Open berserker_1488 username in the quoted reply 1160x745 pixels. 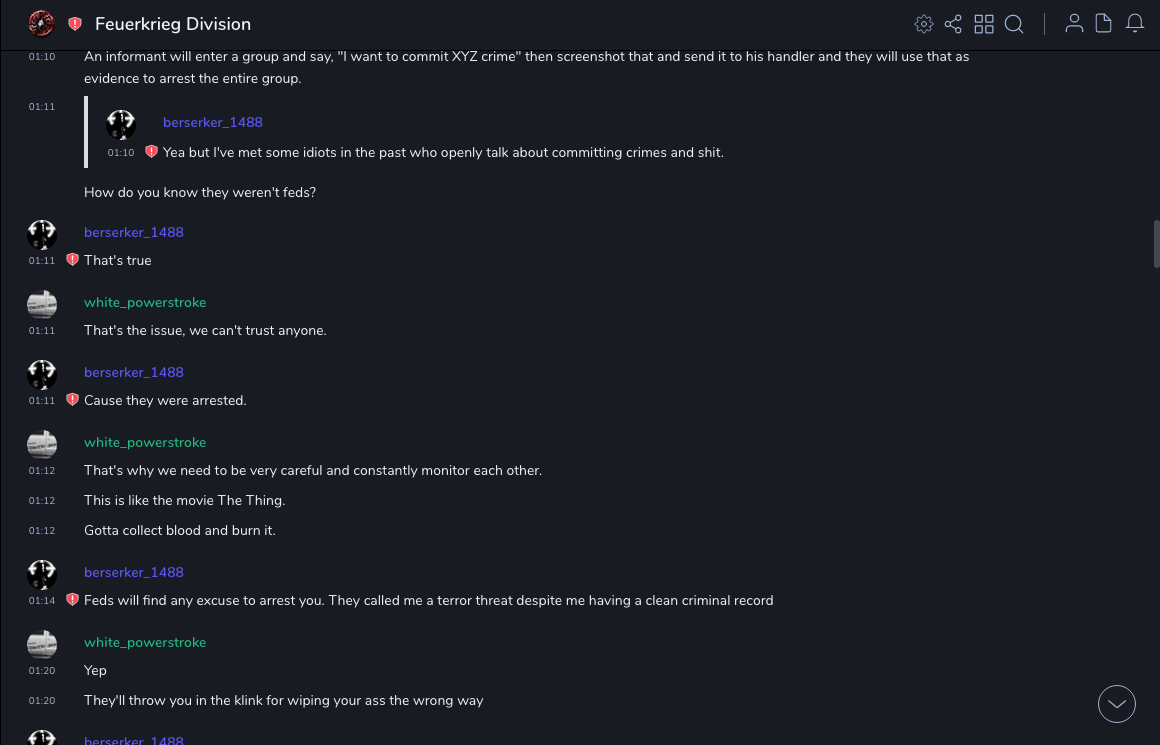click(213, 122)
